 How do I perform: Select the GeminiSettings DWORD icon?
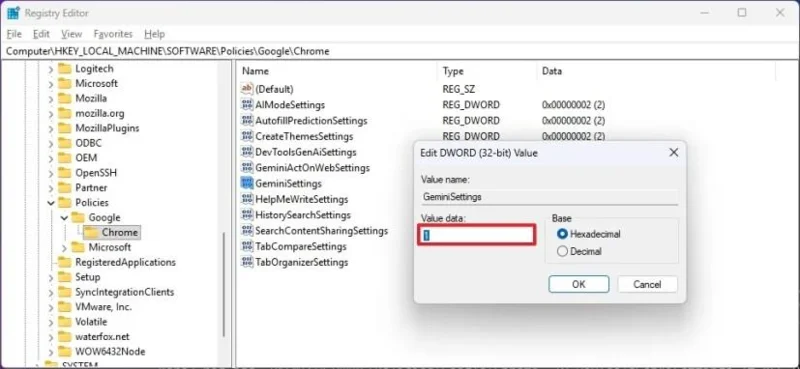click(247, 183)
